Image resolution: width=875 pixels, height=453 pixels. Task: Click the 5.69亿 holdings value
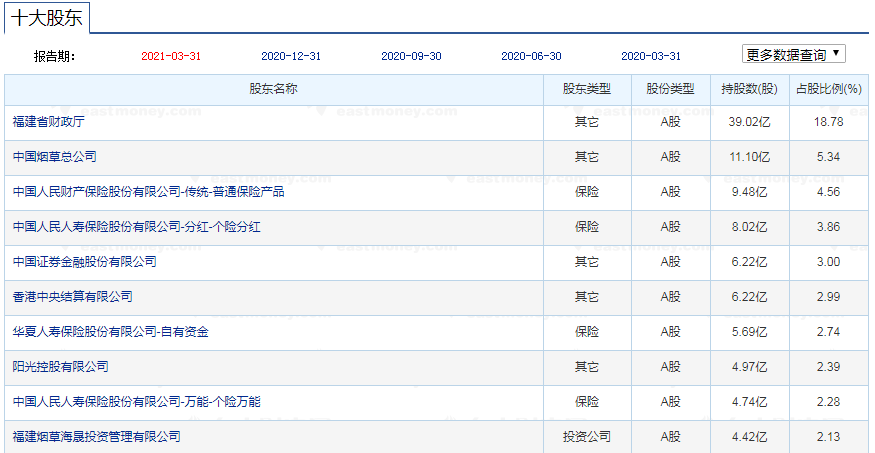tap(749, 332)
